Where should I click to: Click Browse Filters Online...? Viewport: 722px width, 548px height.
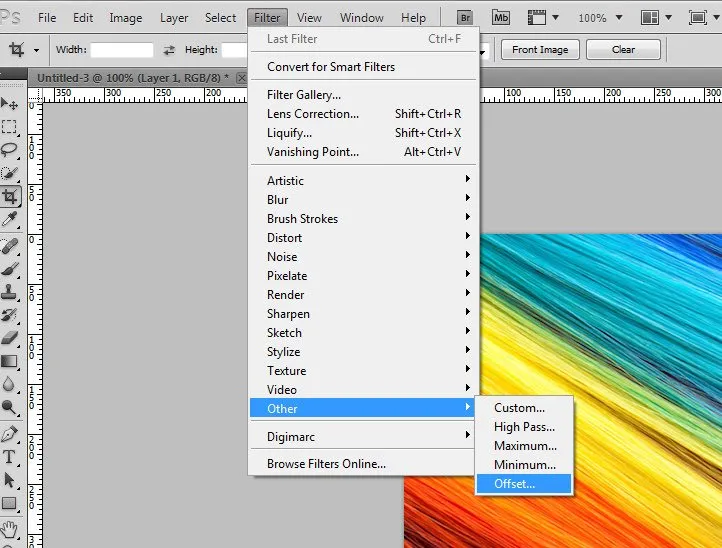[362, 464]
